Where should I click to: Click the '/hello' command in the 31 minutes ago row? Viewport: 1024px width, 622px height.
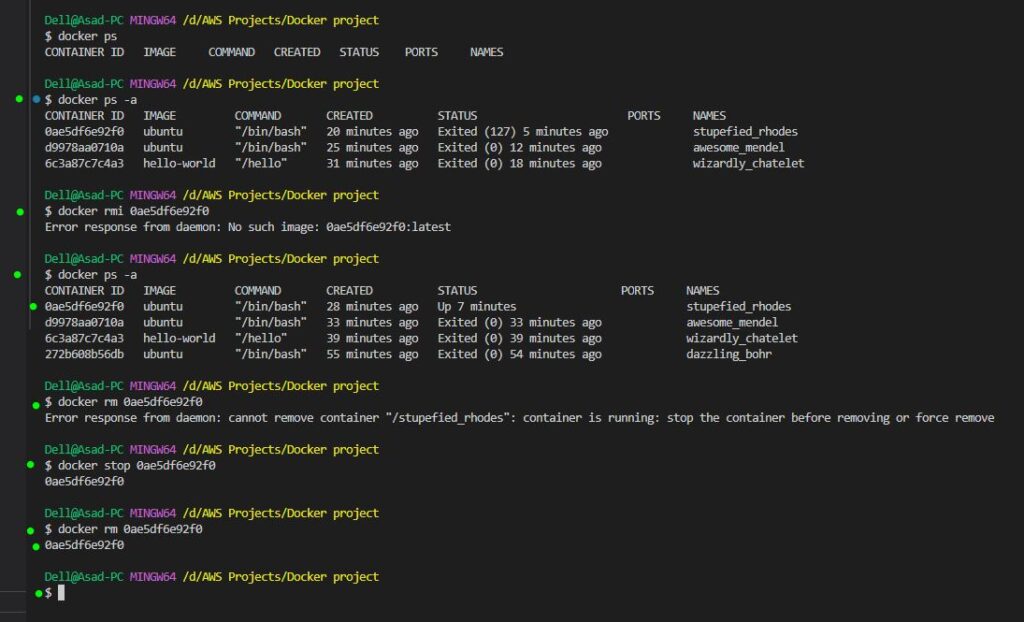pos(261,163)
